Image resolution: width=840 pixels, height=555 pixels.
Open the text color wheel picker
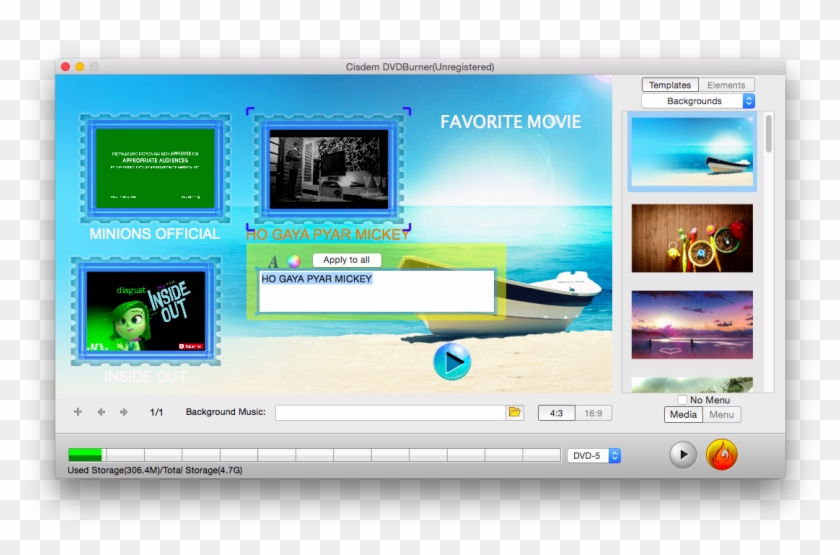click(294, 261)
